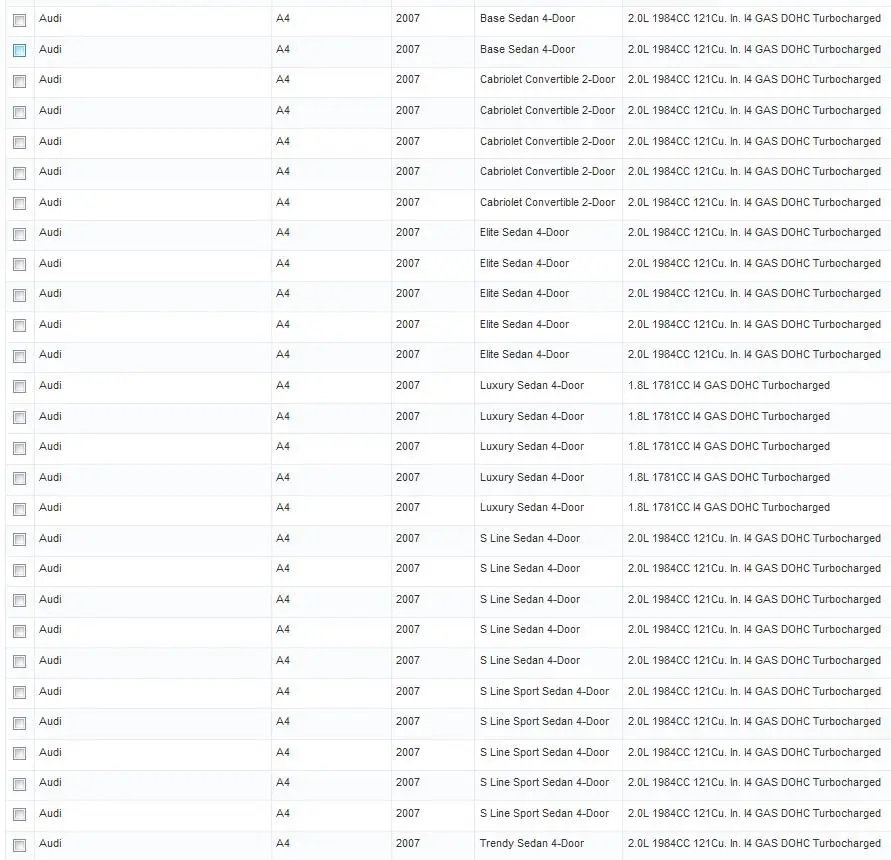The height and width of the screenshot is (860, 891).
Task: Click 'Audi' in the Trendy Sedan row
Action: point(50,844)
